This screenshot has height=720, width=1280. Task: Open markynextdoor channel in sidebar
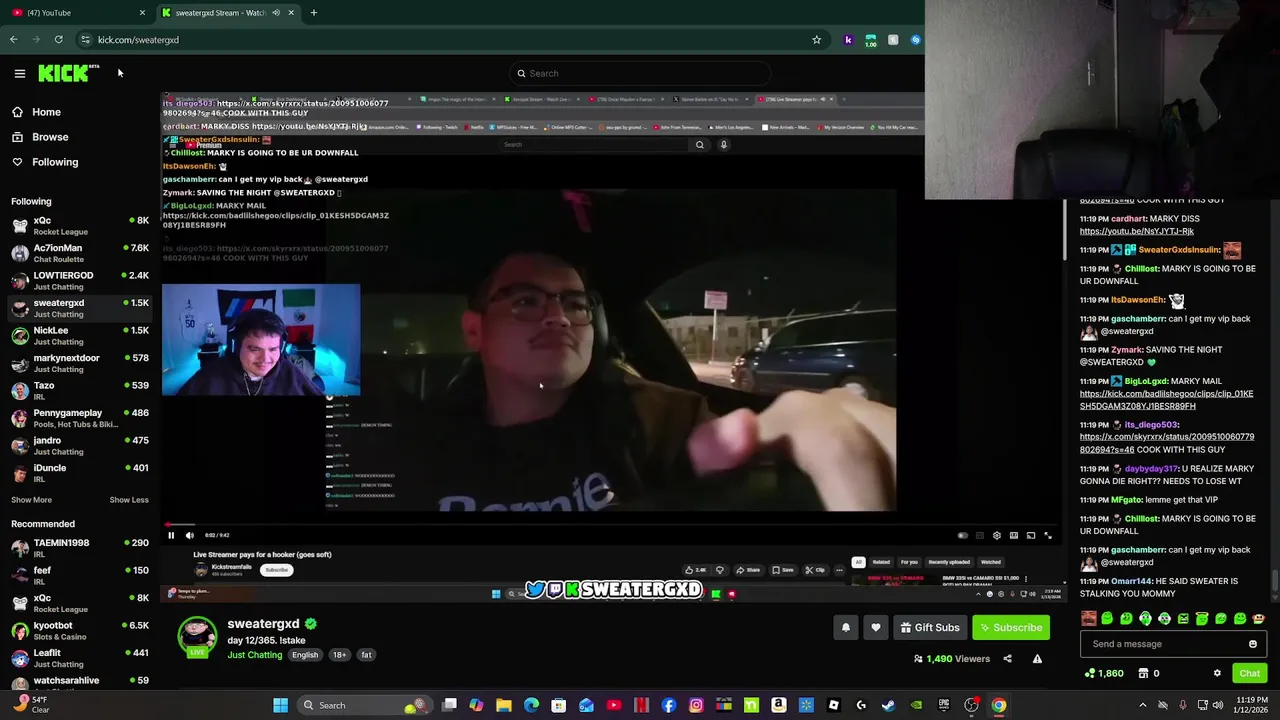(80, 363)
